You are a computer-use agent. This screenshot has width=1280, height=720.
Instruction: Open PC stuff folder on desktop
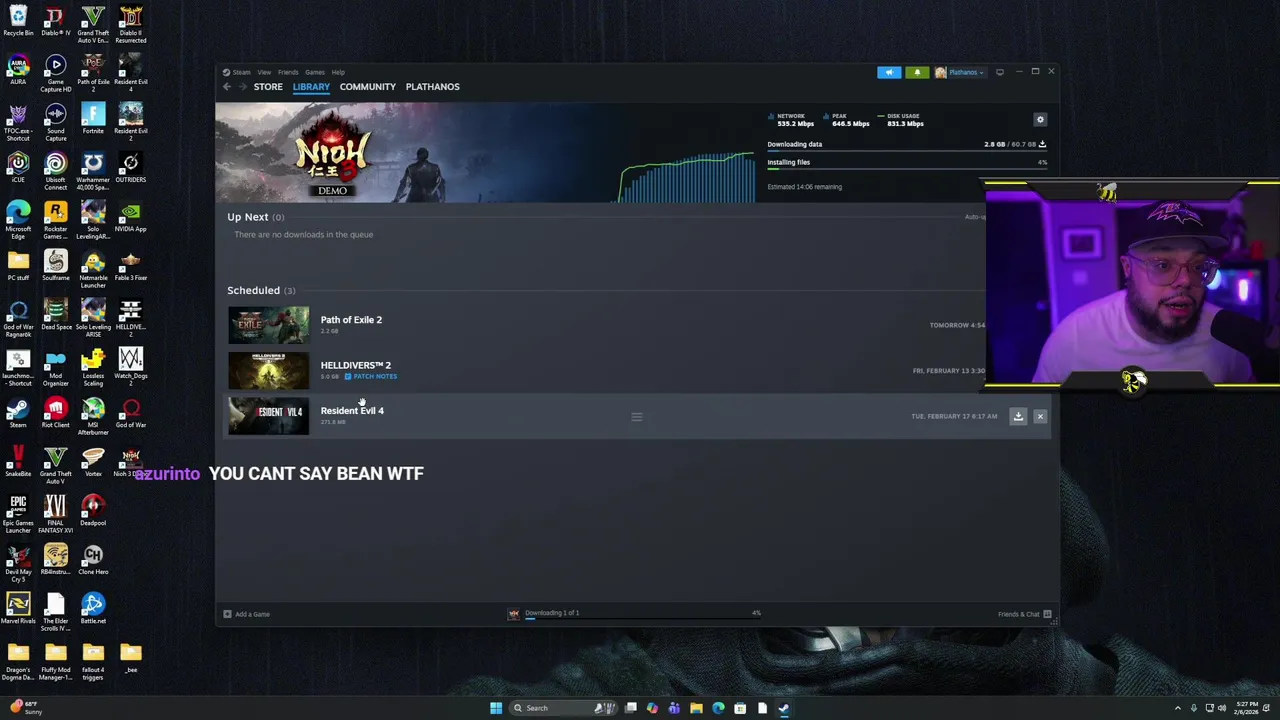(18, 267)
